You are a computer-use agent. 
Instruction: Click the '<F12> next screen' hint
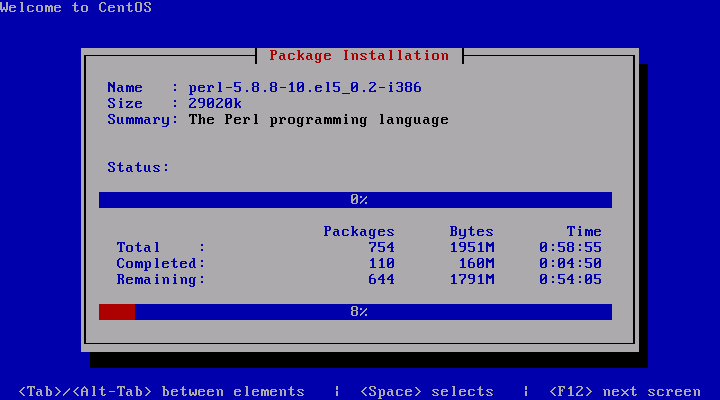point(624,392)
